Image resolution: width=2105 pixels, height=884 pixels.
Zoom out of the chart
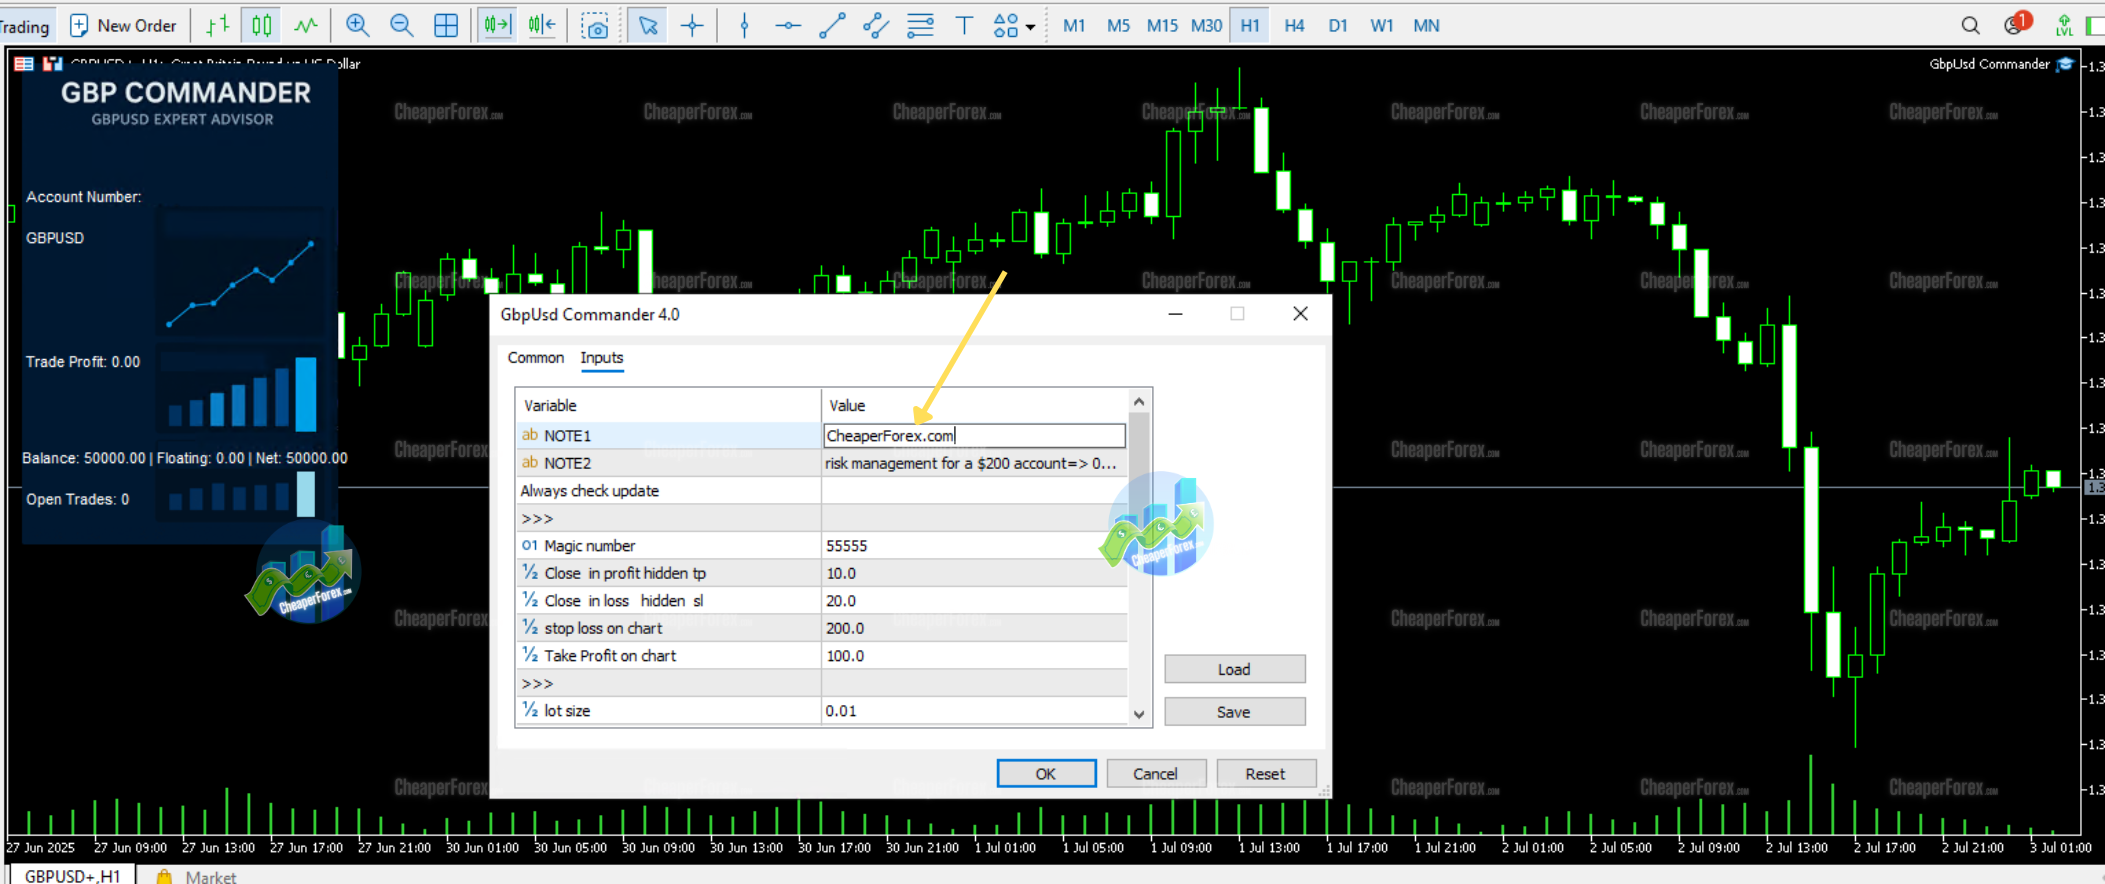coord(401,25)
